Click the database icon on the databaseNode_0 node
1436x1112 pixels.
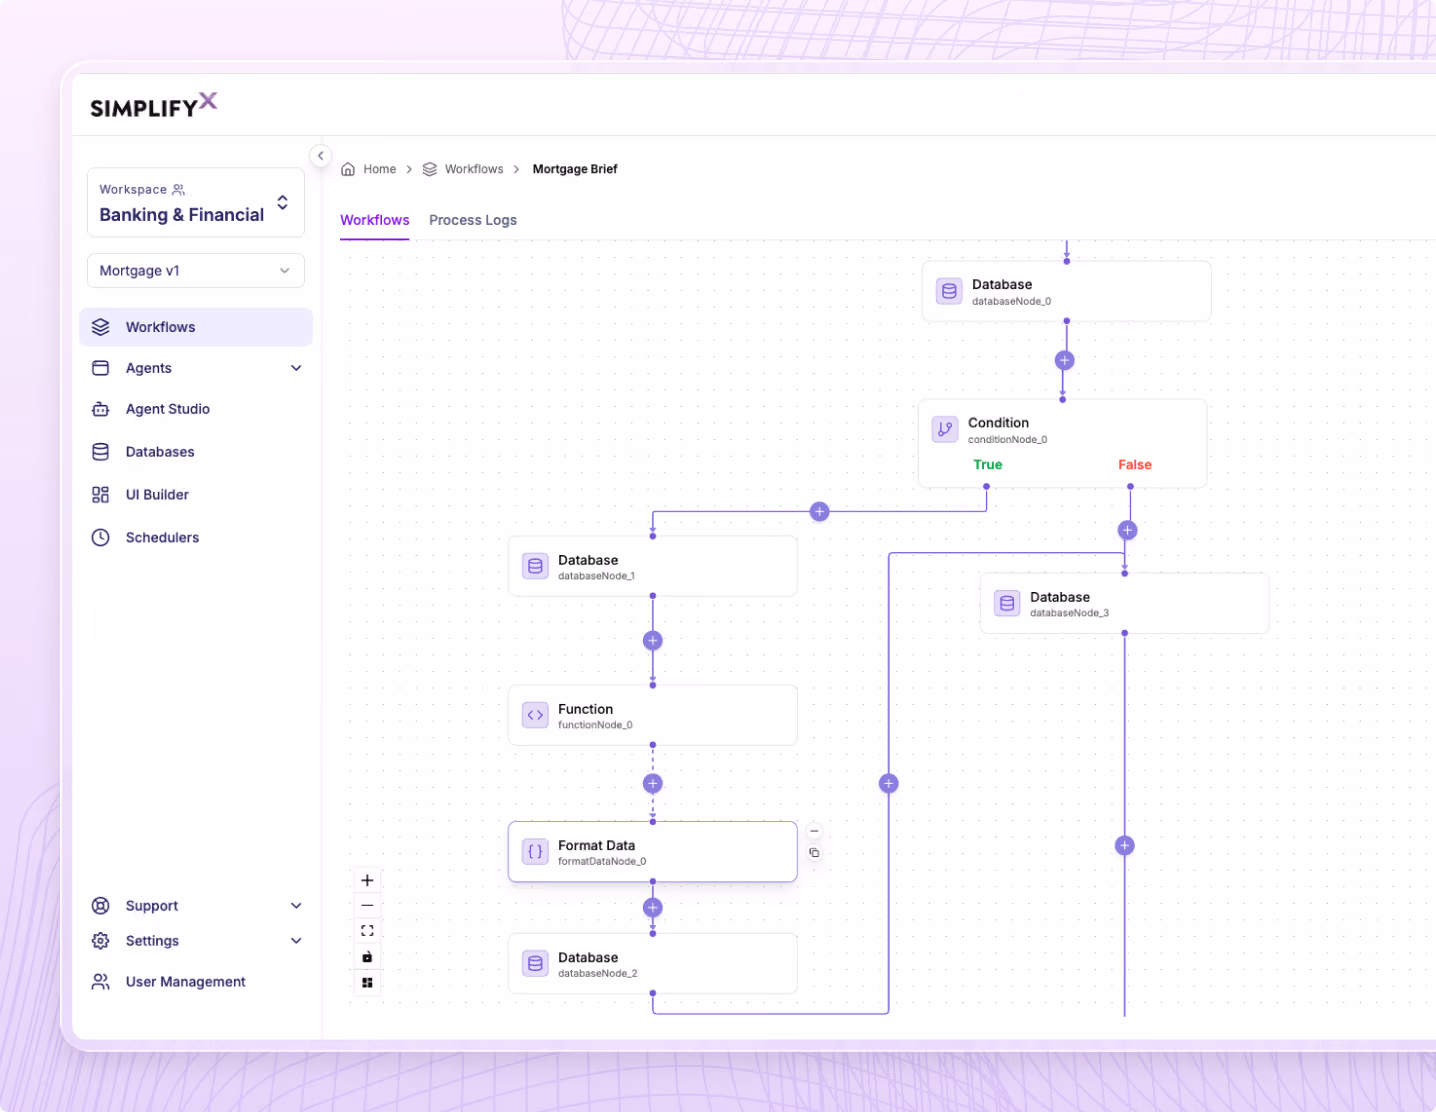[x=949, y=291]
